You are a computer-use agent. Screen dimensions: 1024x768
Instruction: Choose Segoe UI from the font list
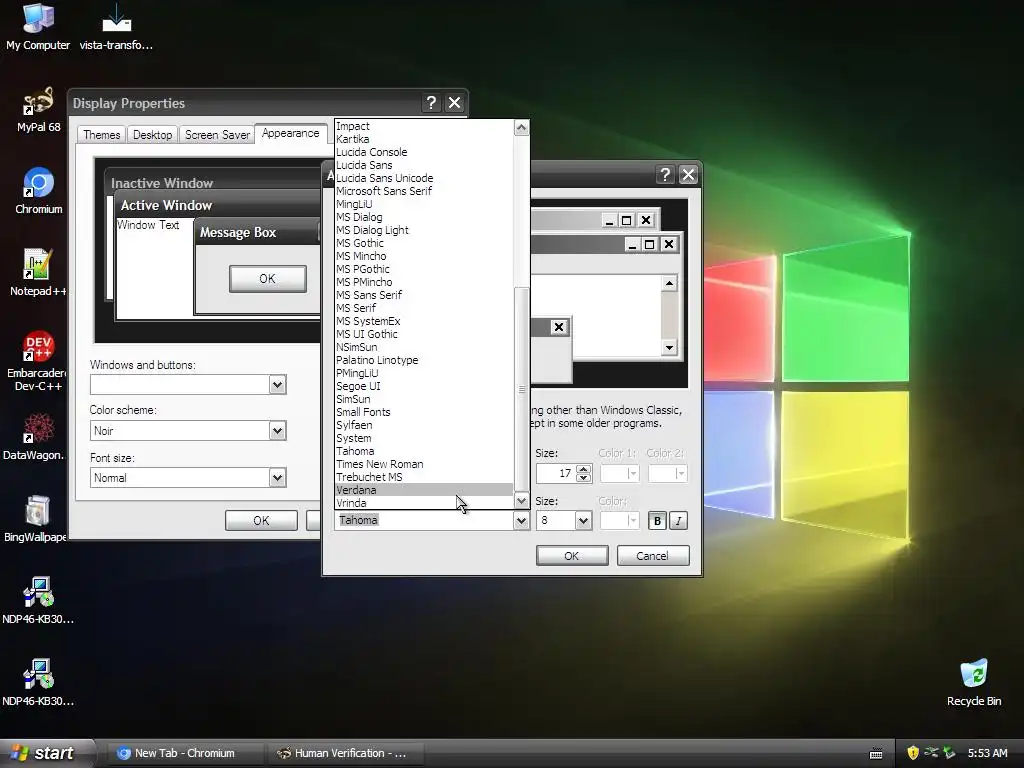tap(423, 386)
